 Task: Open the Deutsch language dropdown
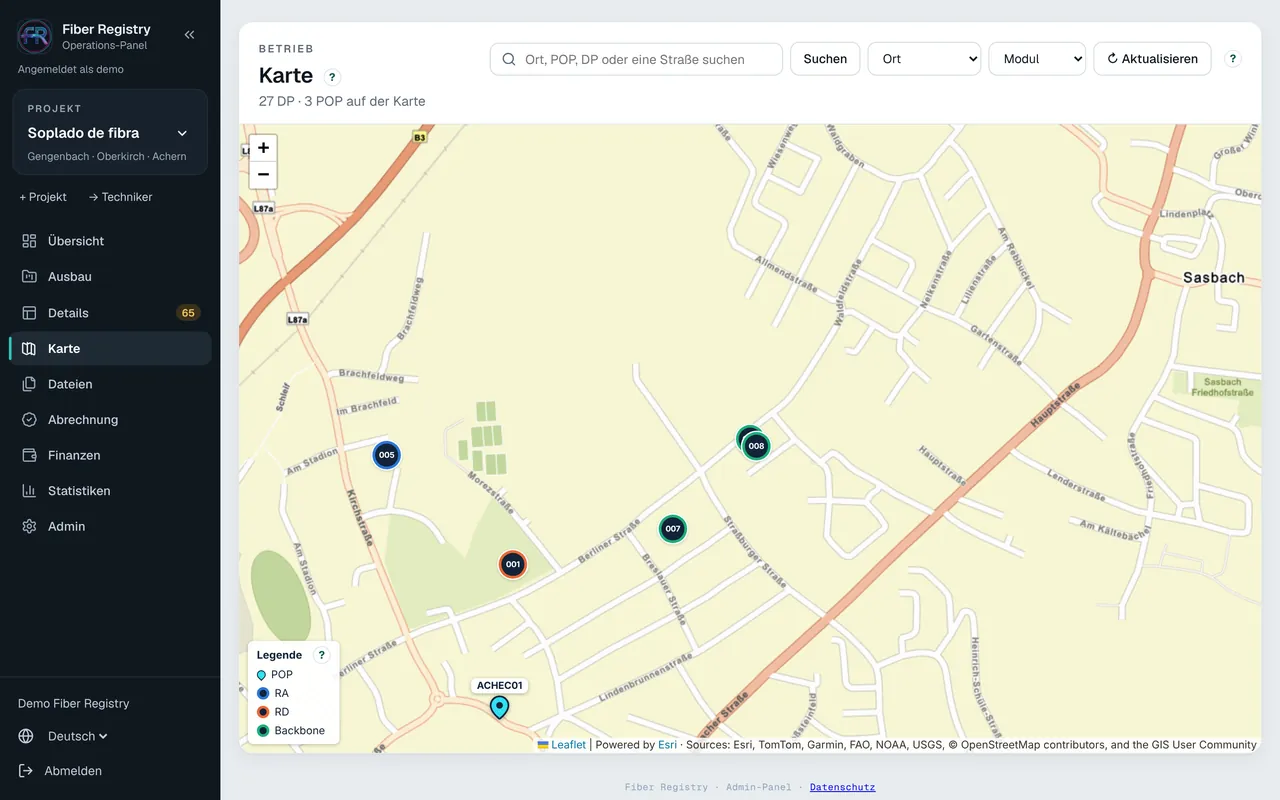(x=77, y=736)
